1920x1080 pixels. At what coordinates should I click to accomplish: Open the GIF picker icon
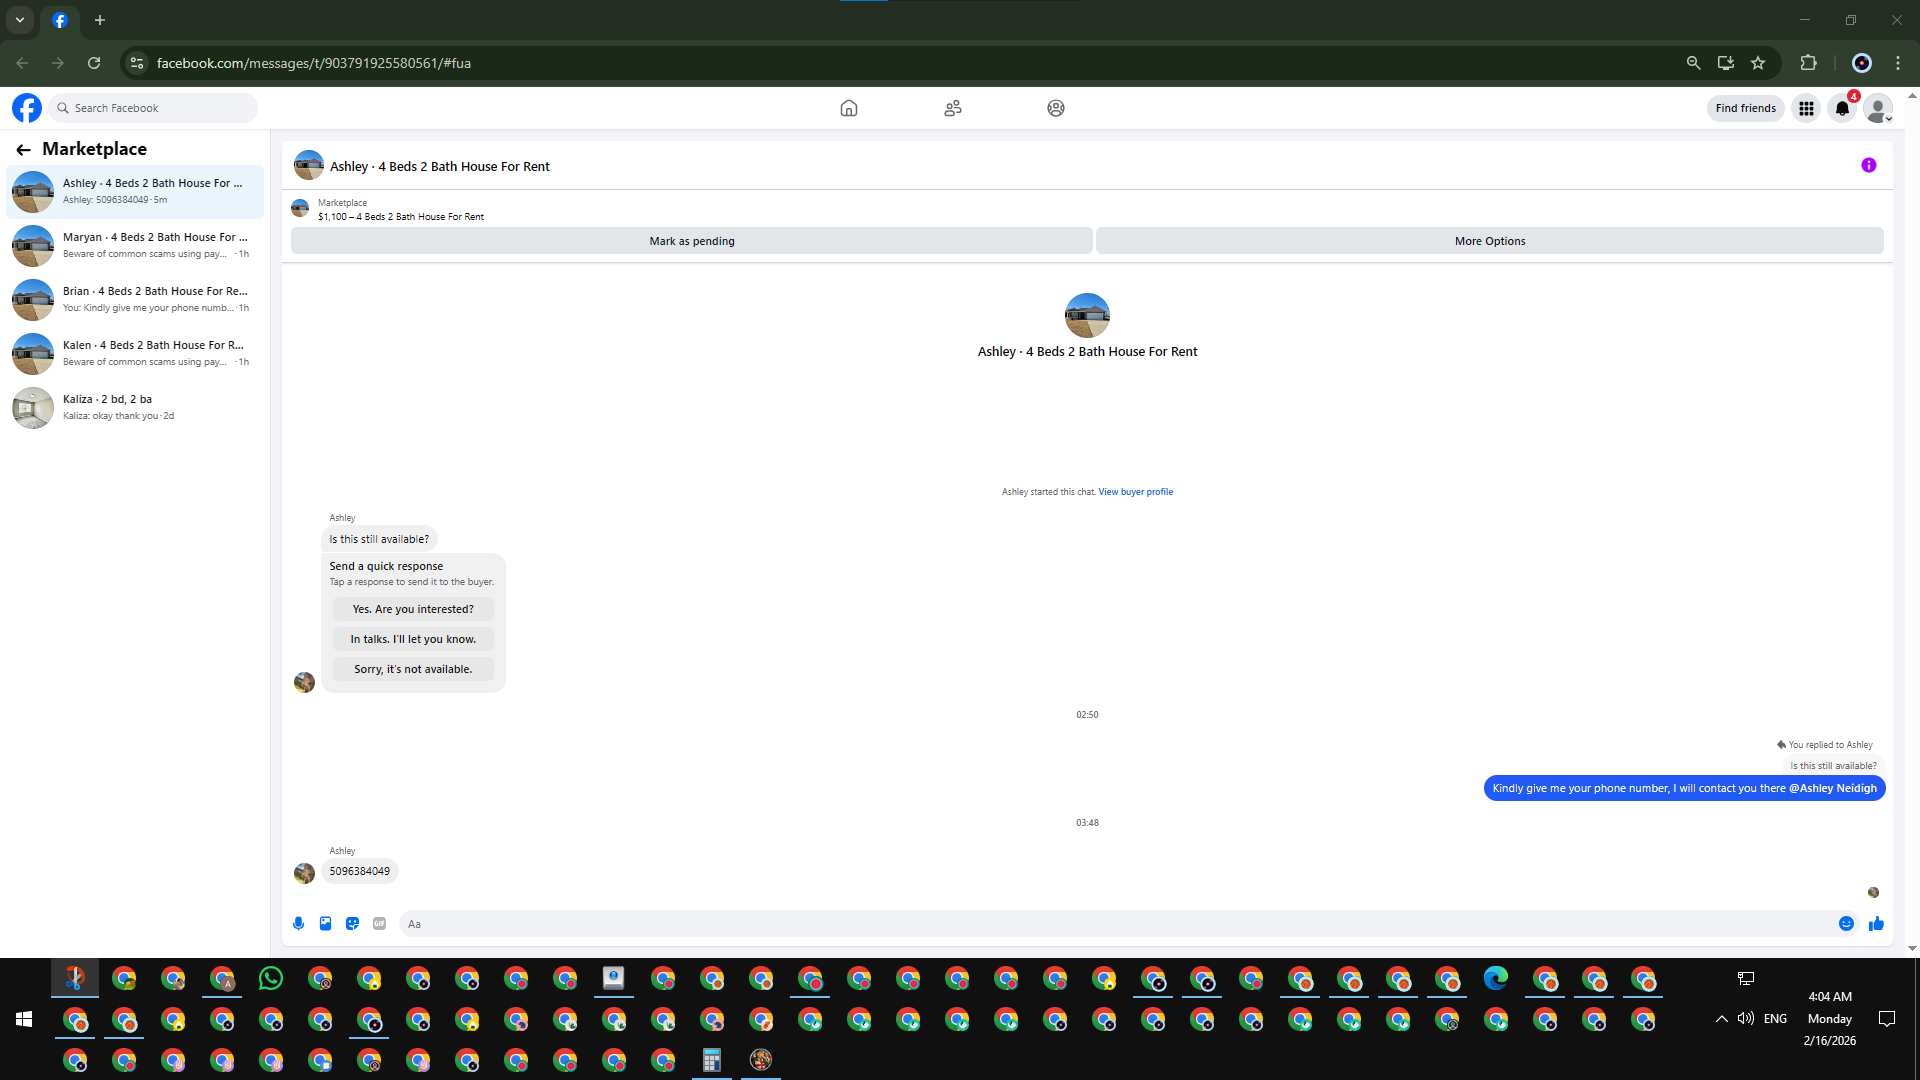[x=379, y=924]
